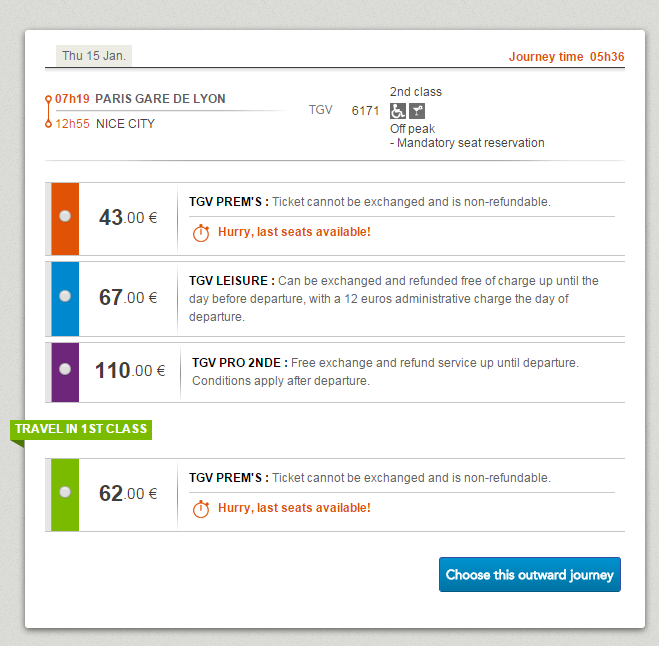Click the wheelchair accessibility icon
659x646 pixels.
(x=398, y=112)
